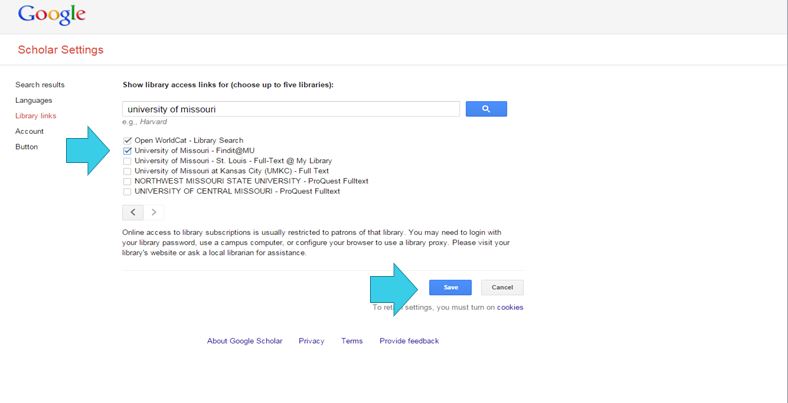
Task: Select the Library links section
Action: (36, 116)
